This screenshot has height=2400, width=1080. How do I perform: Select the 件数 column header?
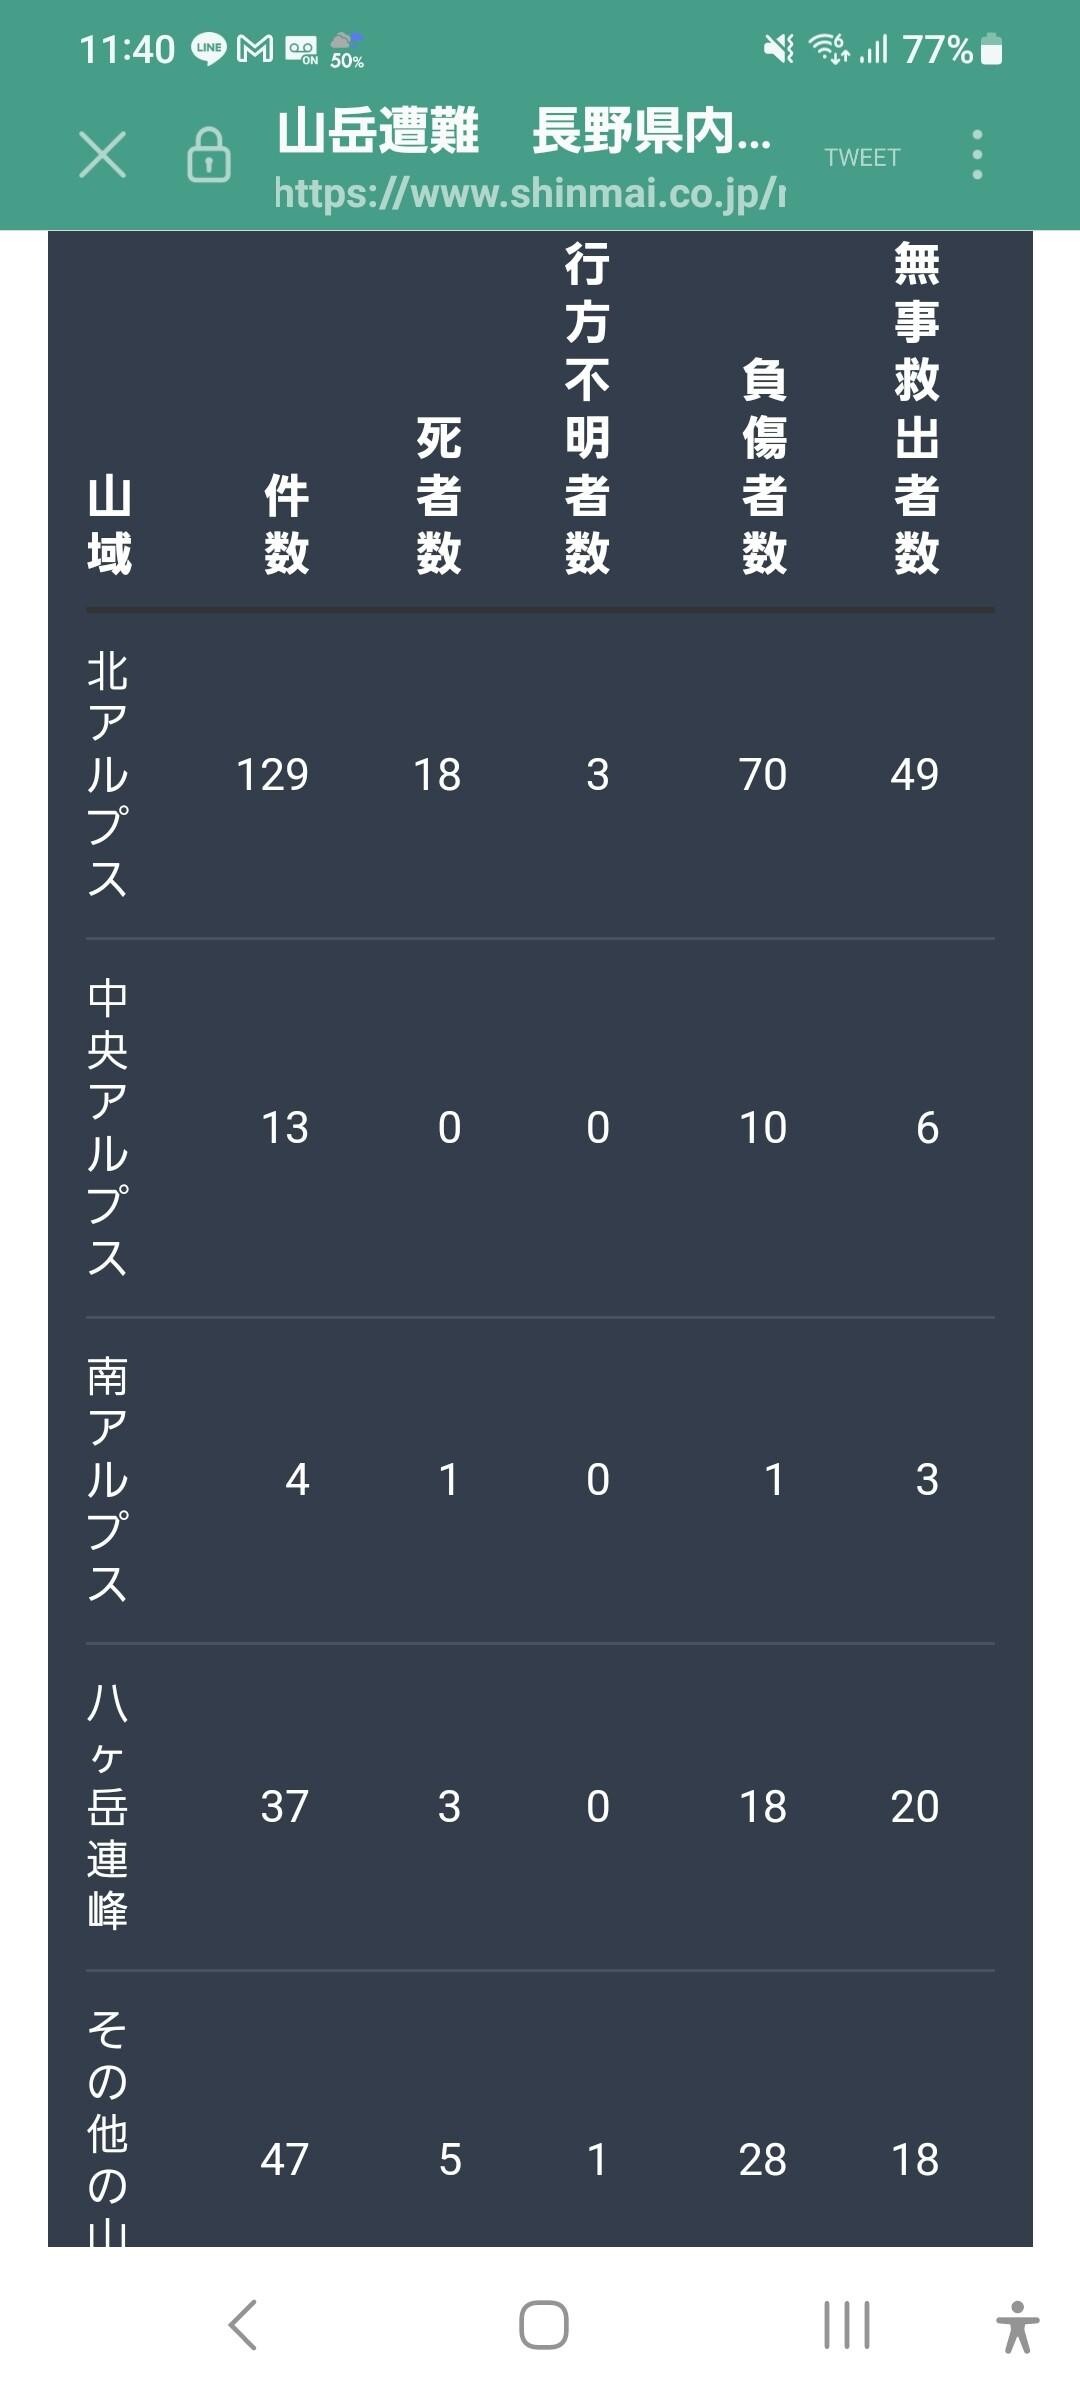(x=287, y=525)
